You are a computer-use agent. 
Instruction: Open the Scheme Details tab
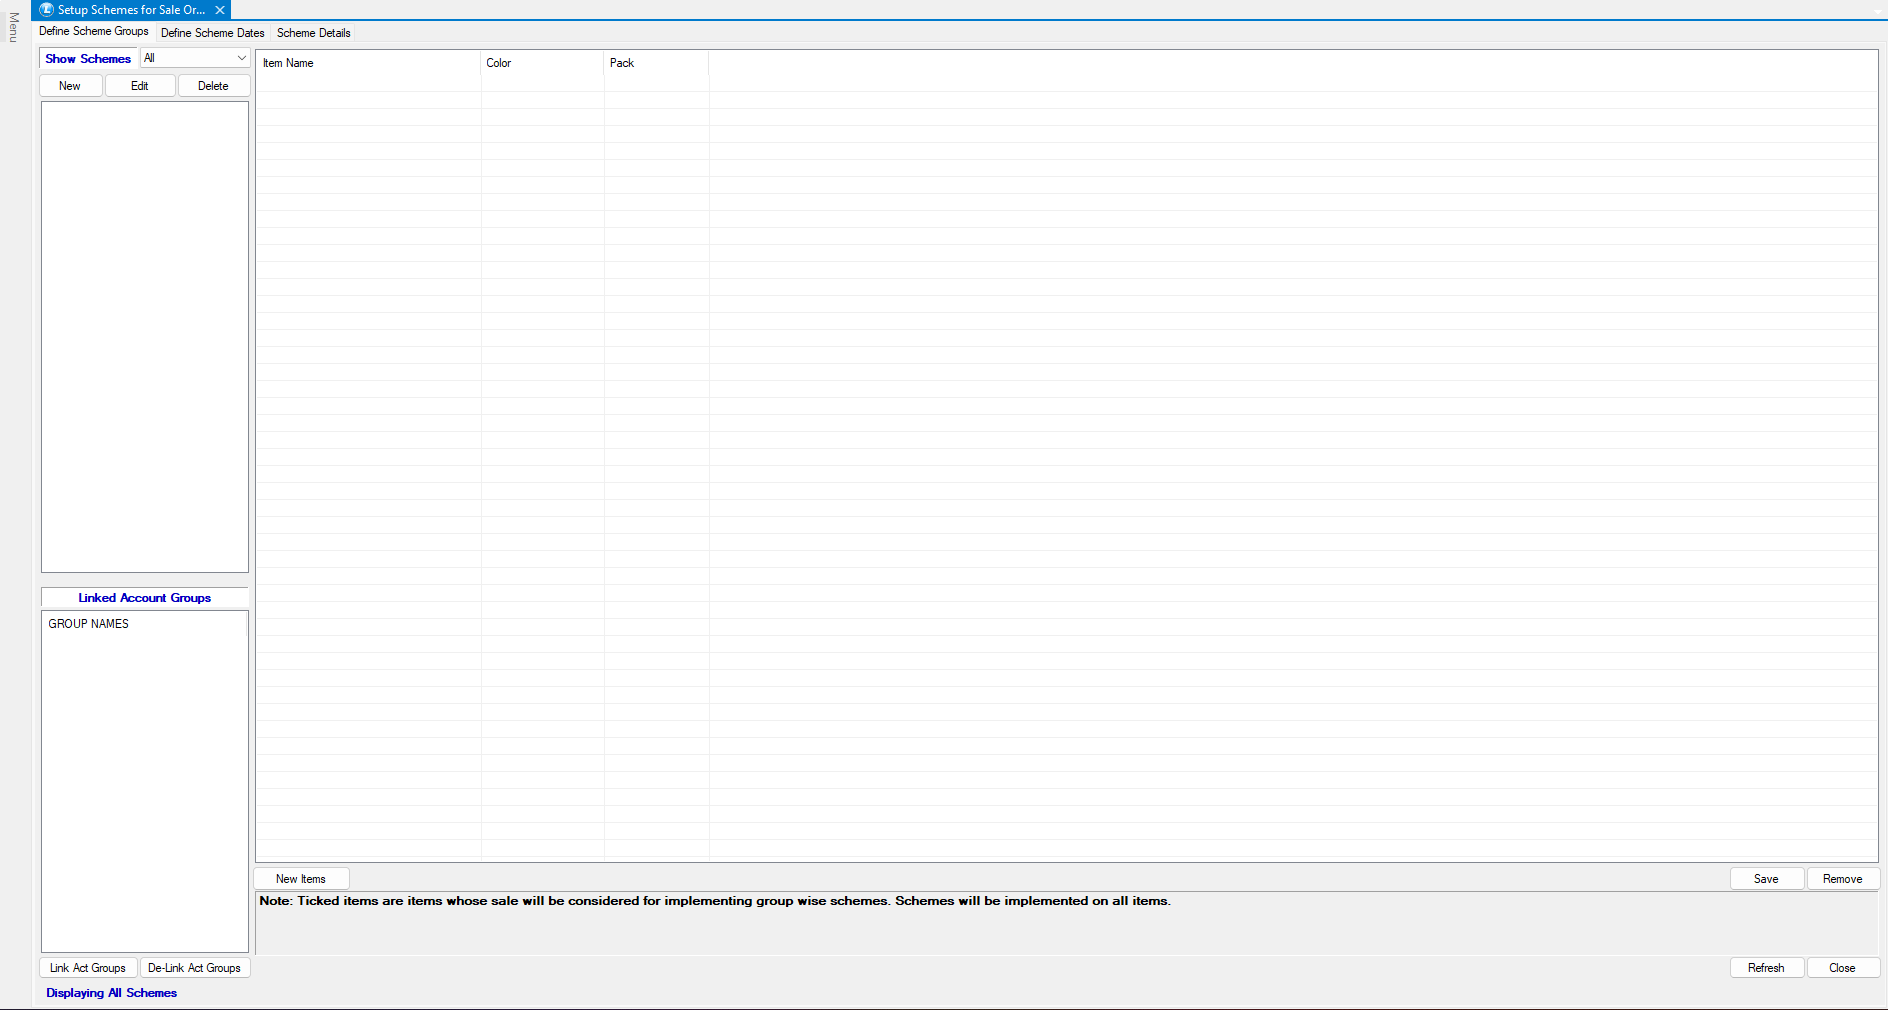313,33
